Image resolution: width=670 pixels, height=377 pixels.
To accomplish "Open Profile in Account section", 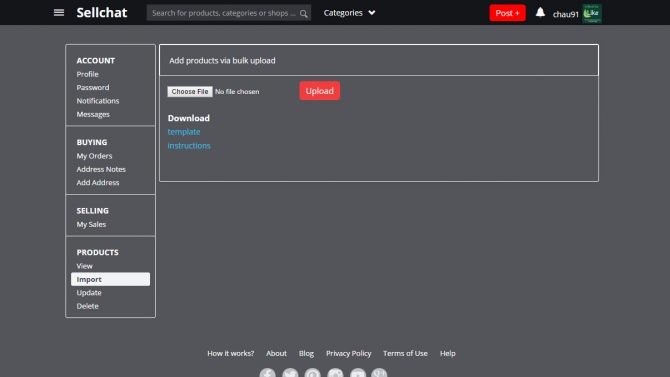I will coord(88,74).
